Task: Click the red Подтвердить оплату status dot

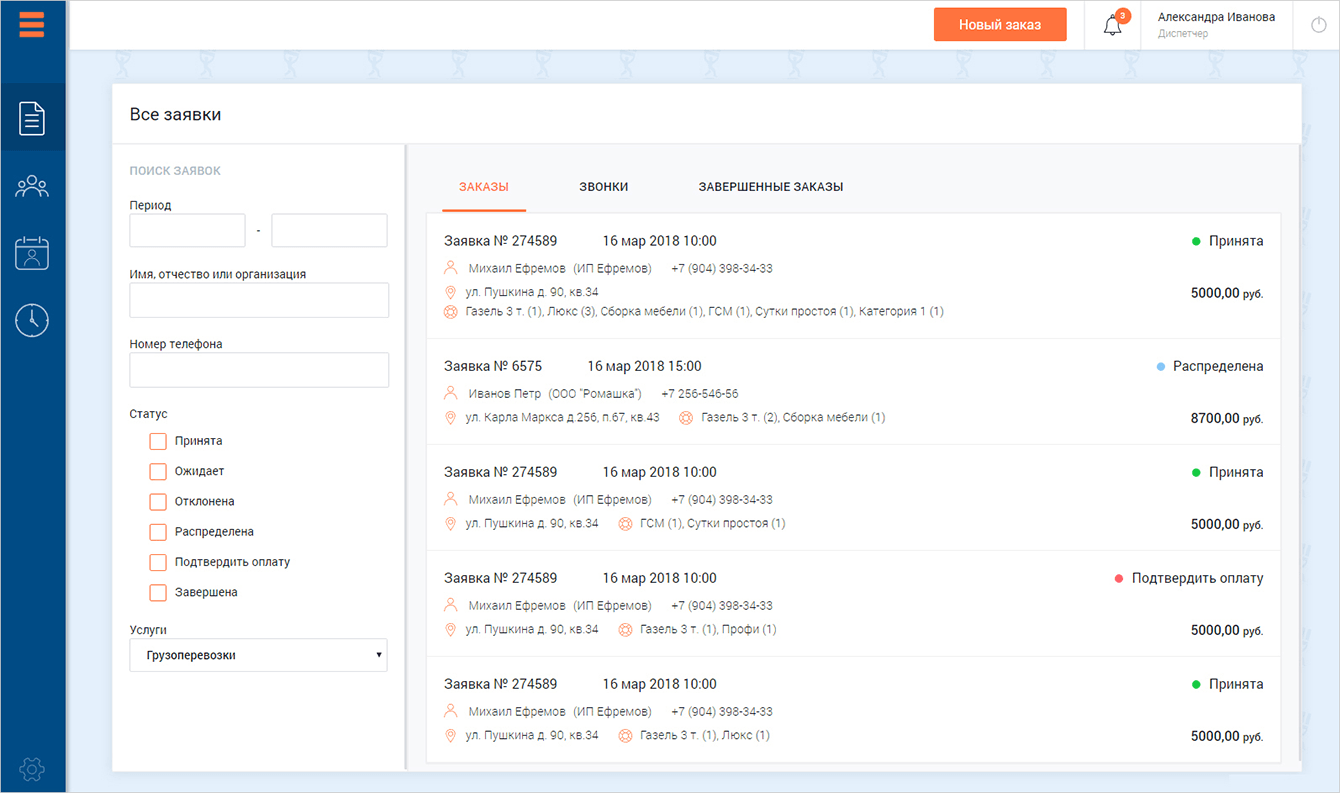Action: 1119,578
